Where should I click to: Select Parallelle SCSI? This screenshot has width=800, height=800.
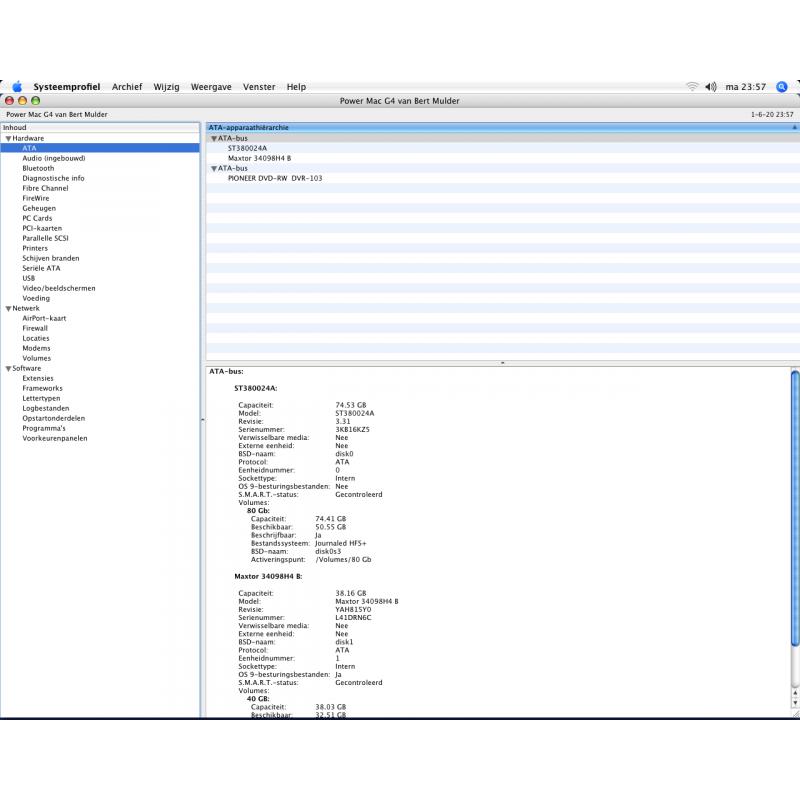(x=45, y=238)
